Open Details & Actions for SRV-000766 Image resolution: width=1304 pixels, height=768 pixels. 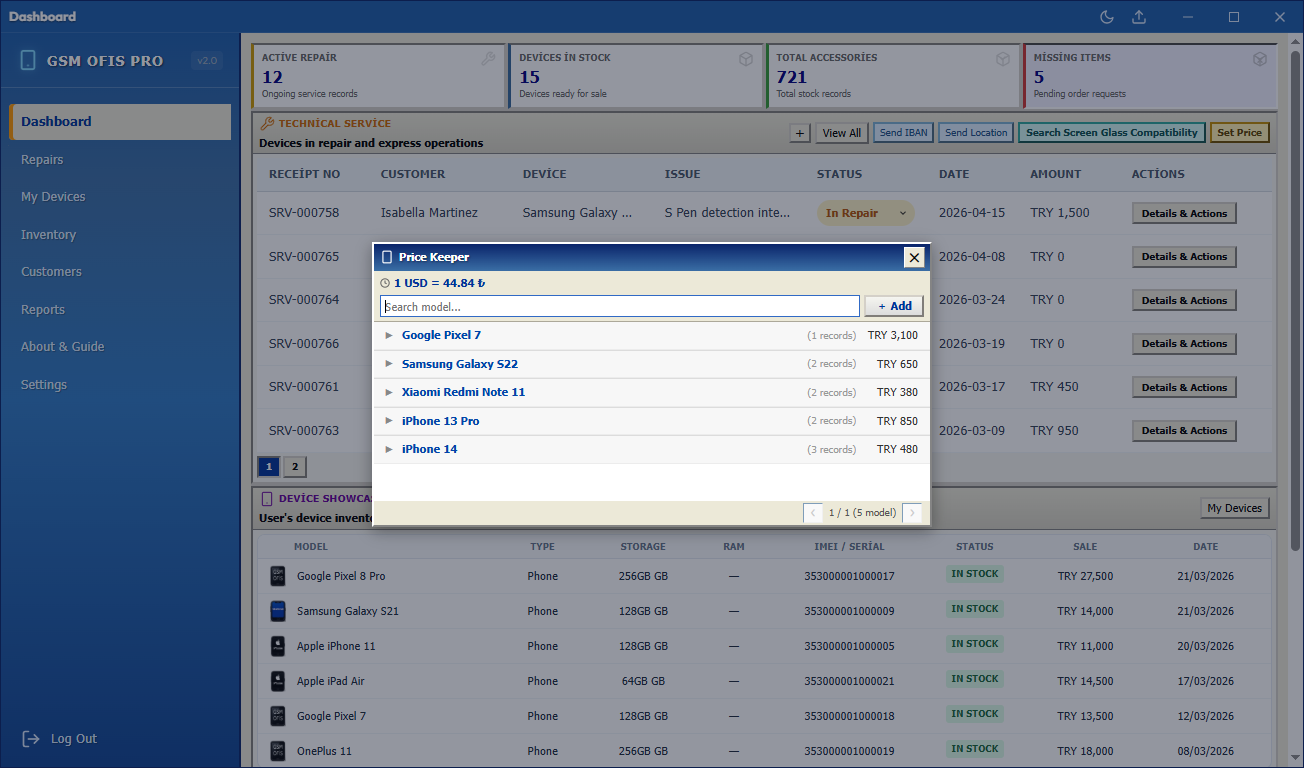pyautogui.click(x=1184, y=344)
